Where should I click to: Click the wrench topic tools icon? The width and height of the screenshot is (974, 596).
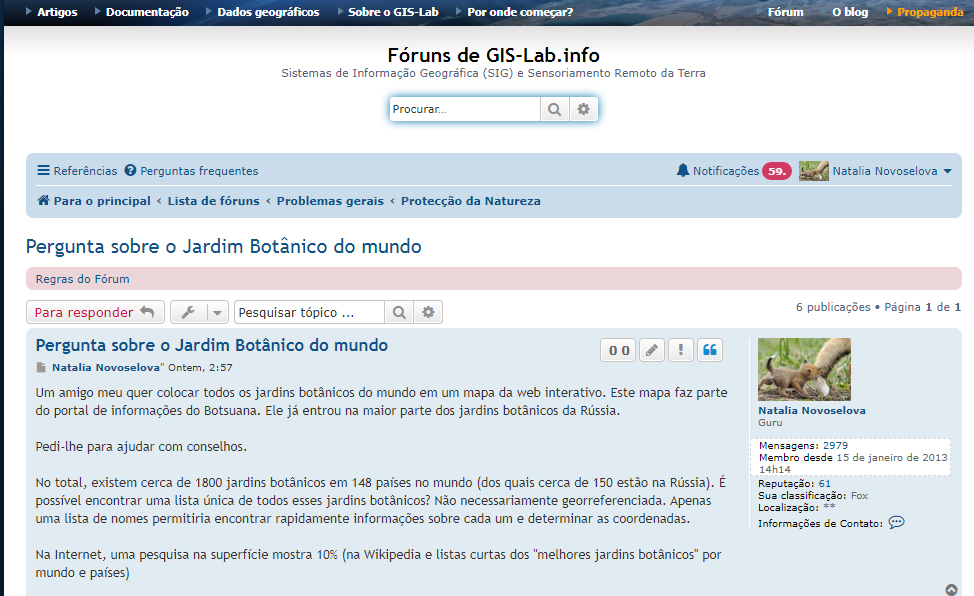(x=188, y=312)
